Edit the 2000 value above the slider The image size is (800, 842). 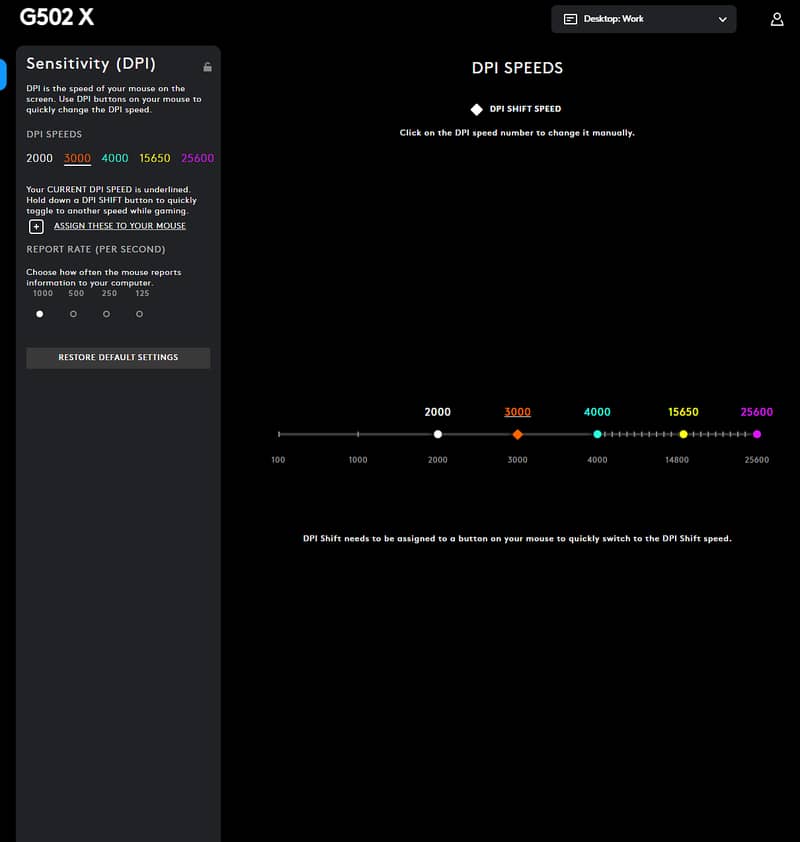tap(438, 412)
